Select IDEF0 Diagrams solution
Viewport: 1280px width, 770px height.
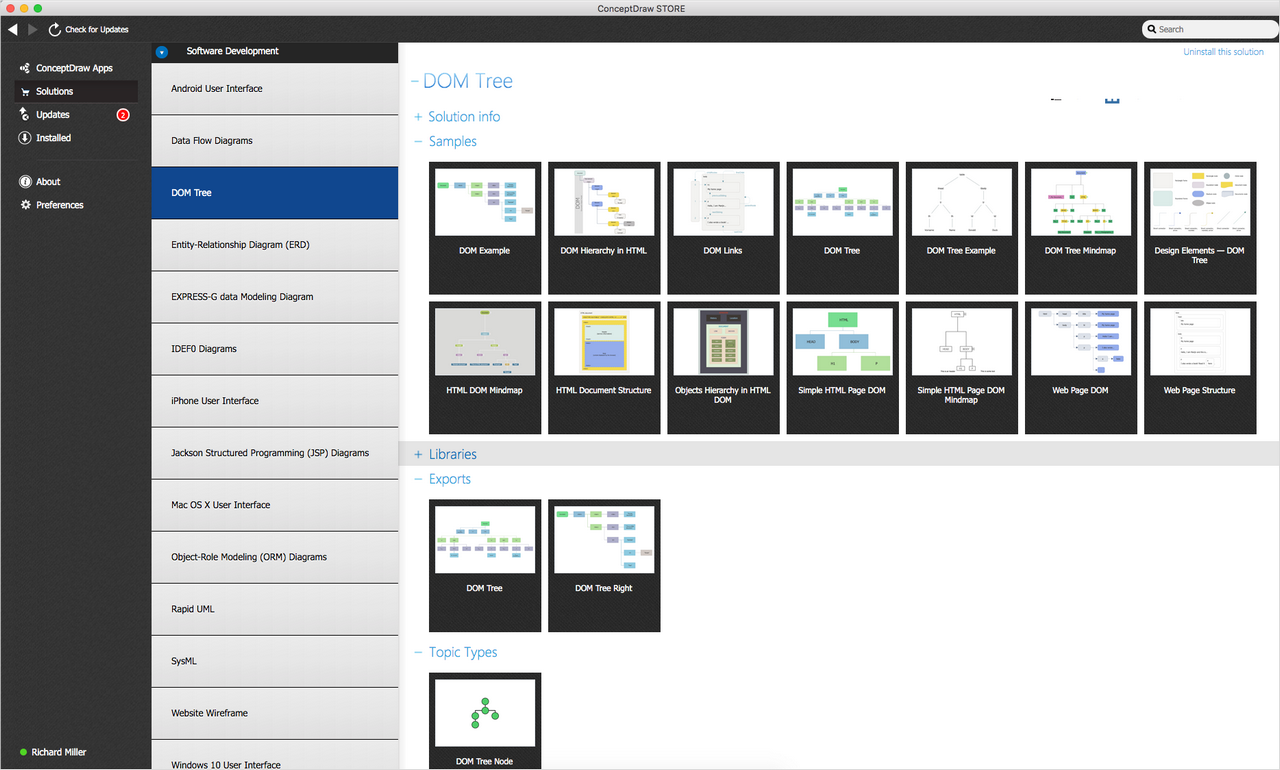coord(275,349)
